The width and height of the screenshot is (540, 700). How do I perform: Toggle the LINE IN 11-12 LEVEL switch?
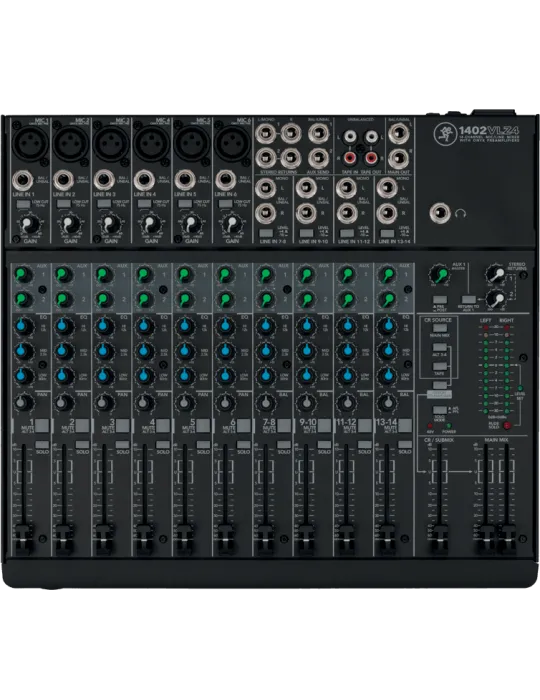[x=347, y=233]
